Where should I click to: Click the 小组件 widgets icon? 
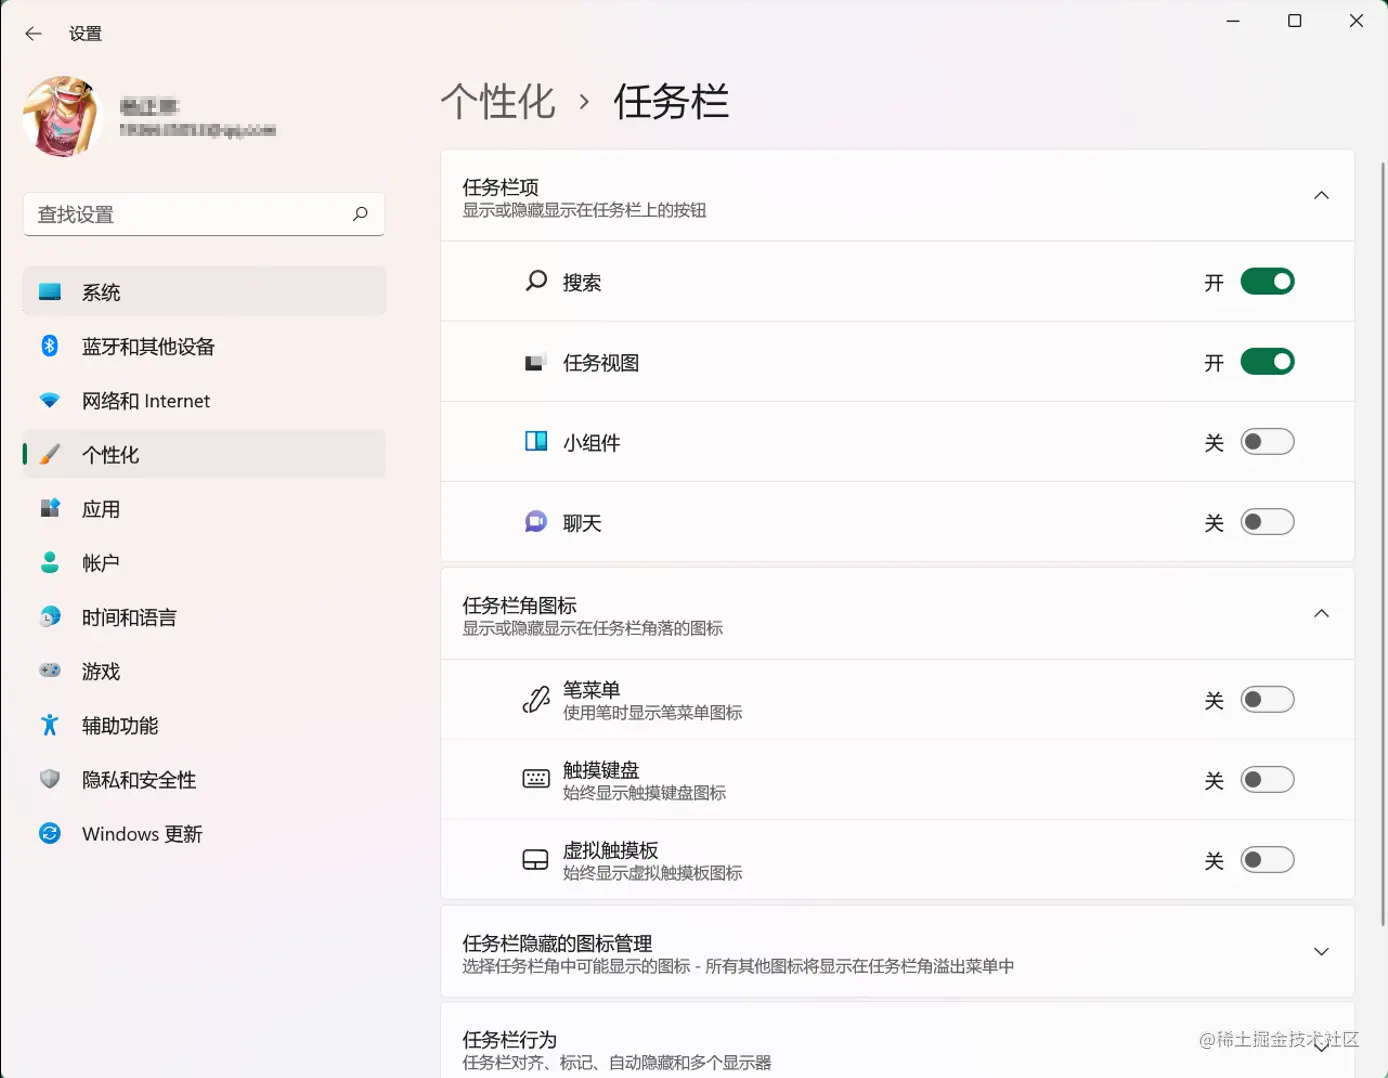536,441
